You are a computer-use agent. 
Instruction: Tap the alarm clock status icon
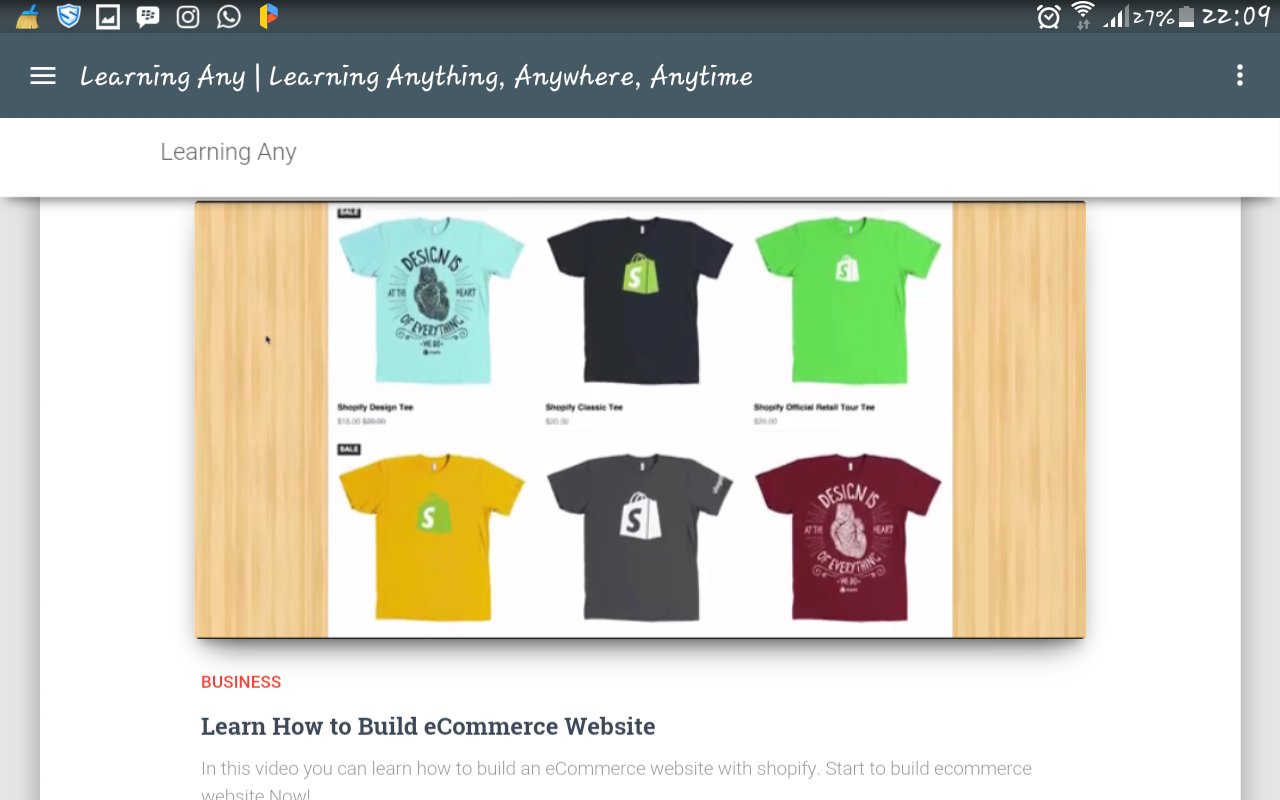[x=1048, y=17]
